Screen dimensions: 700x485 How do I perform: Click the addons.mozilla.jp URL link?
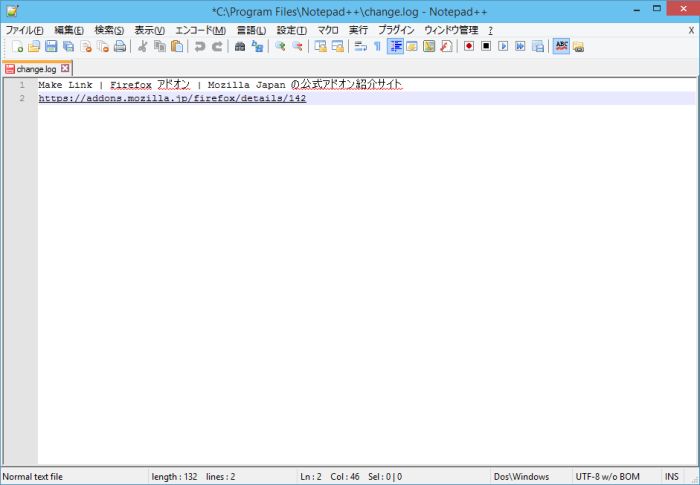172,98
